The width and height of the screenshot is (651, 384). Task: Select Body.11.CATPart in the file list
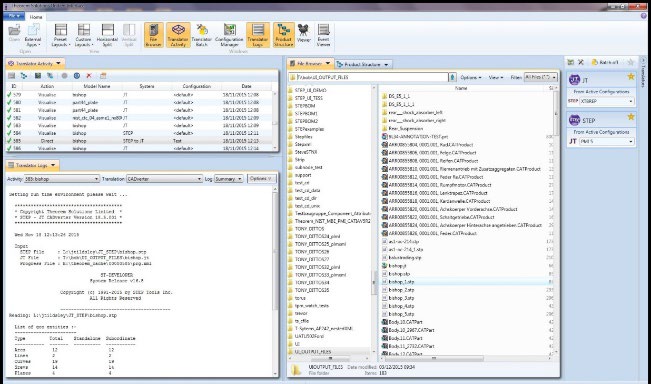pyautogui.click(x=405, y=338)
